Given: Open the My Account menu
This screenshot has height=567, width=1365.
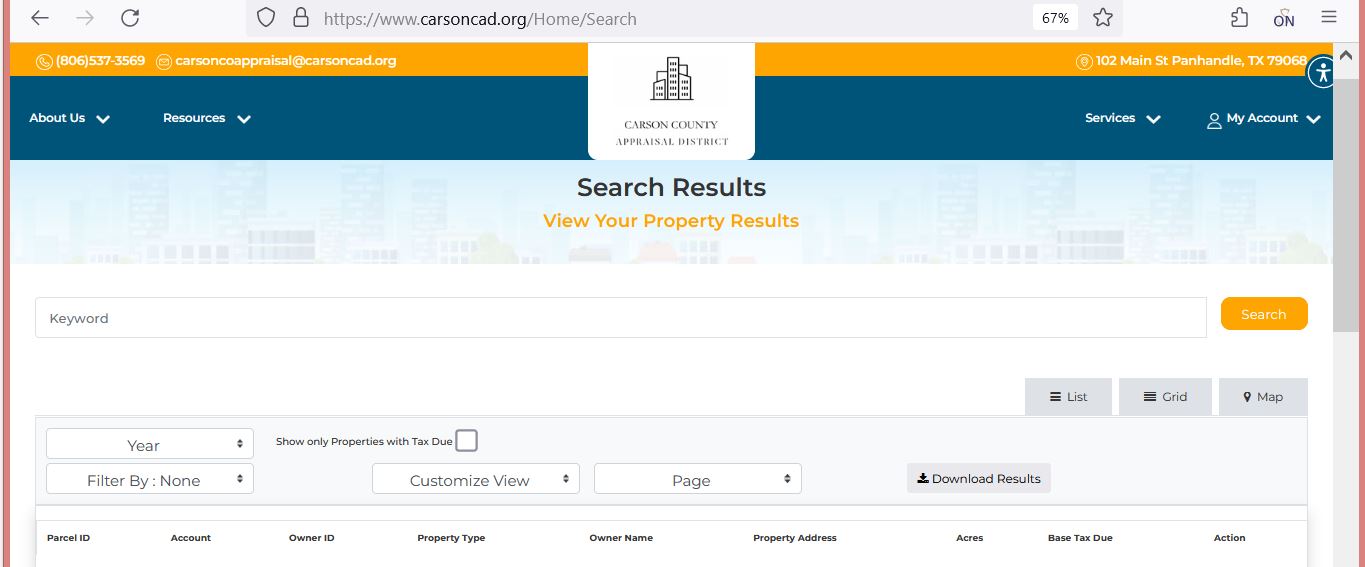Looking at the screenshot, I should (x=1264, y=118).
